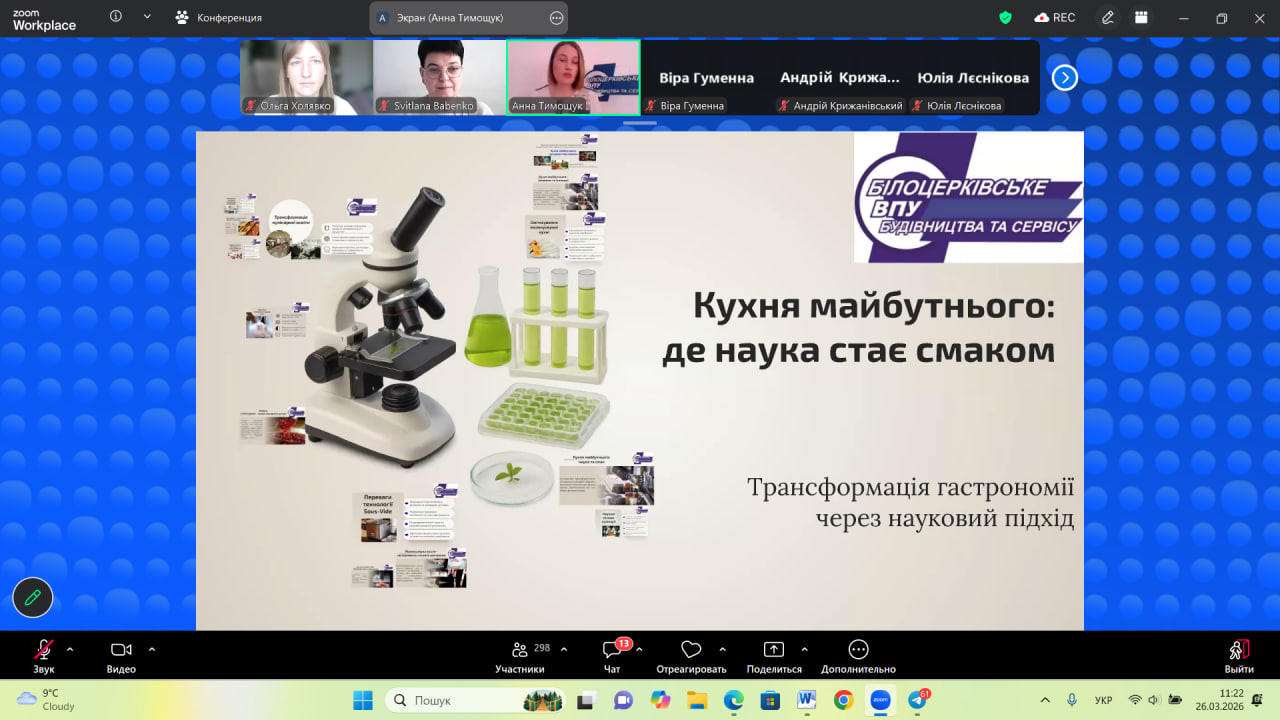This screenshot has height=720, width=1280.
Task: Click the green annotation pencil button
Action: [x=33, y=598]
